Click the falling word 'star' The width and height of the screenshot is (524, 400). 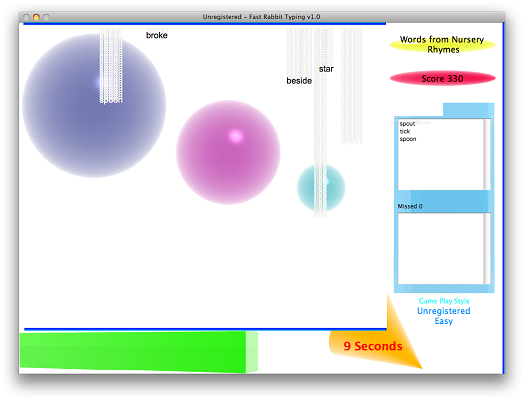pyautogui.click(x=326, y=69)
